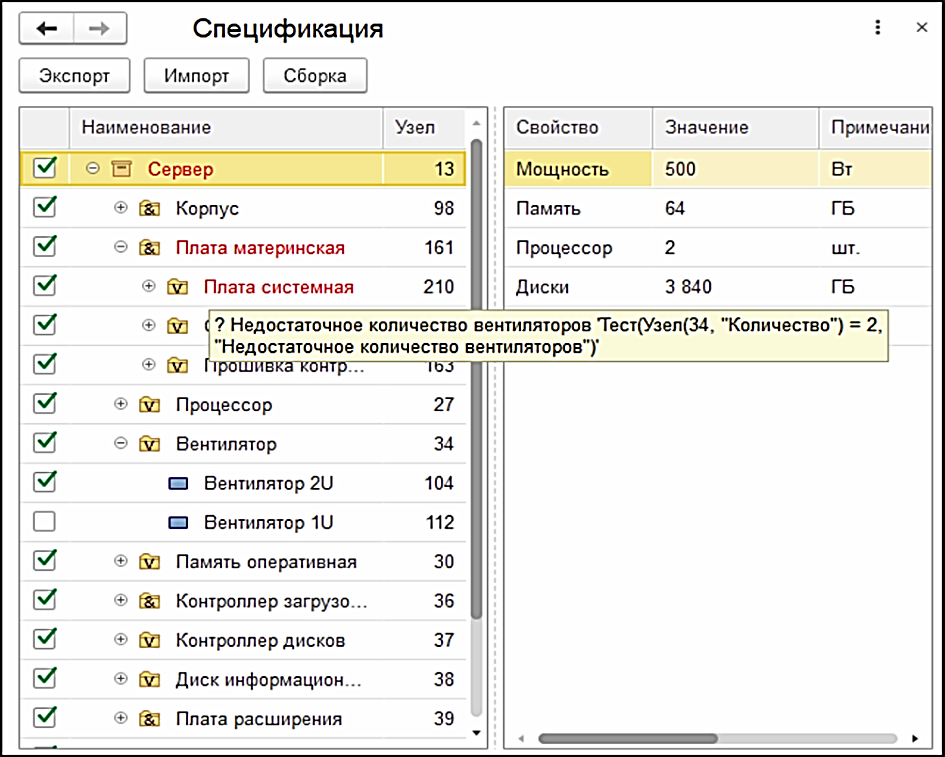Image resolution: width=945 pixels, height=757 pixels.
Task: Click the Сервер box icon
Action: tap(122, 169)
